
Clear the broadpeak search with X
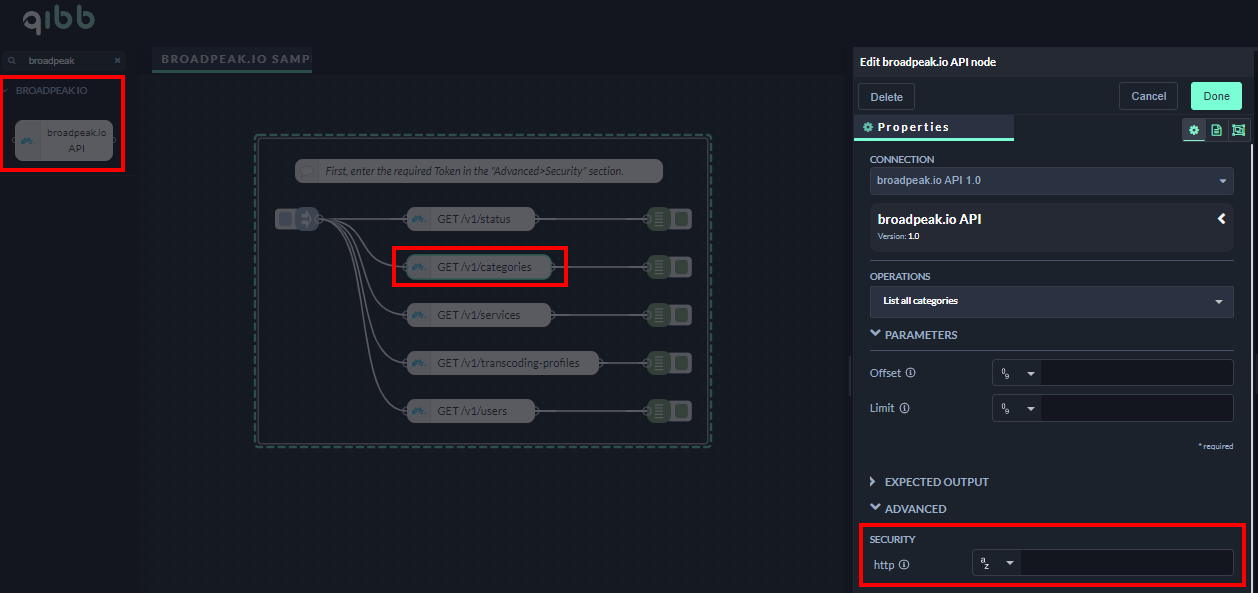[x=117, y=61]
